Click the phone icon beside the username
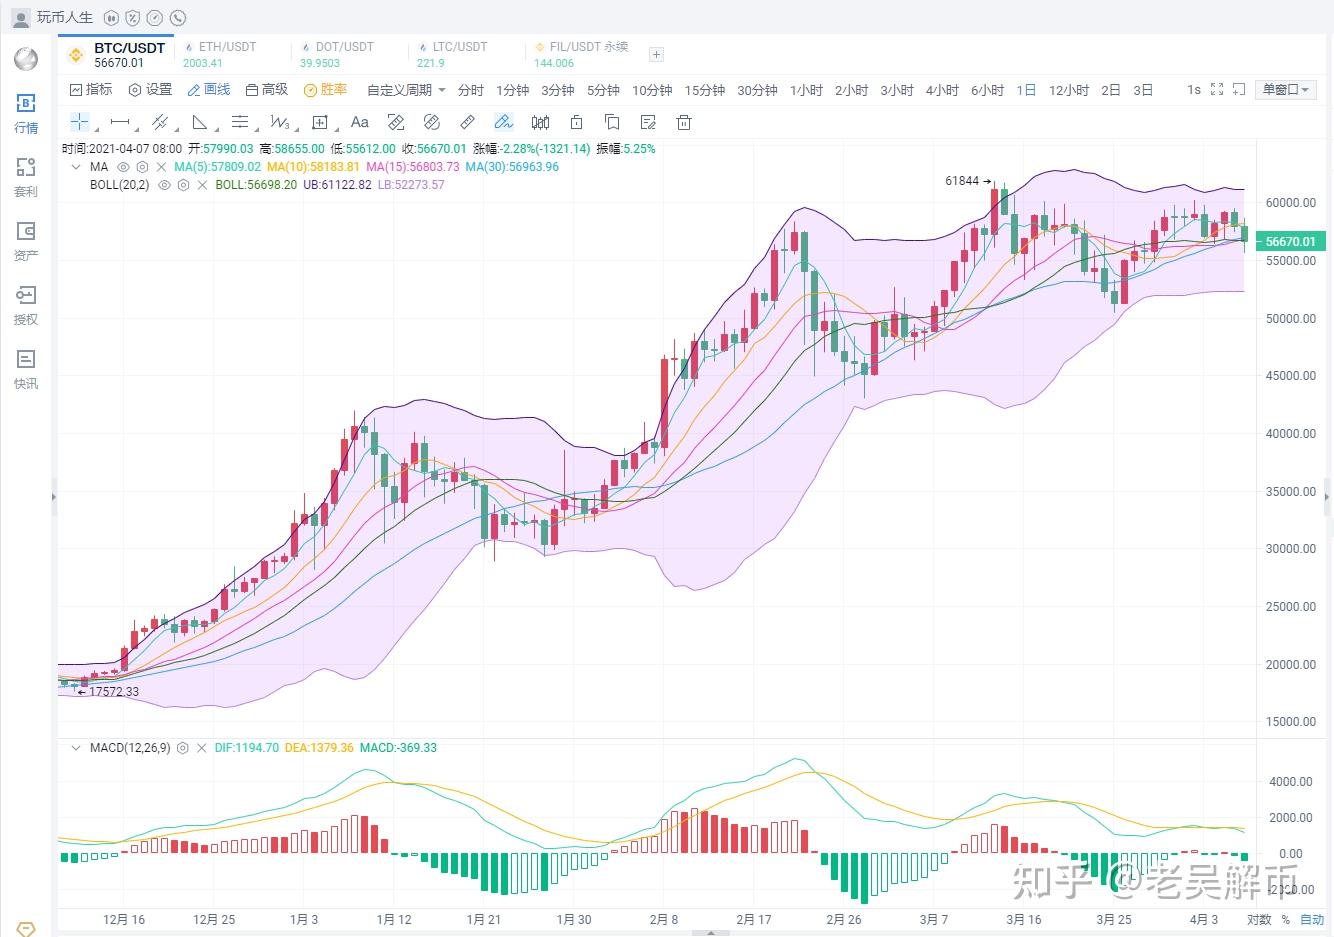This screenshot has width=1334, height=937. click(x=178, y=18)
